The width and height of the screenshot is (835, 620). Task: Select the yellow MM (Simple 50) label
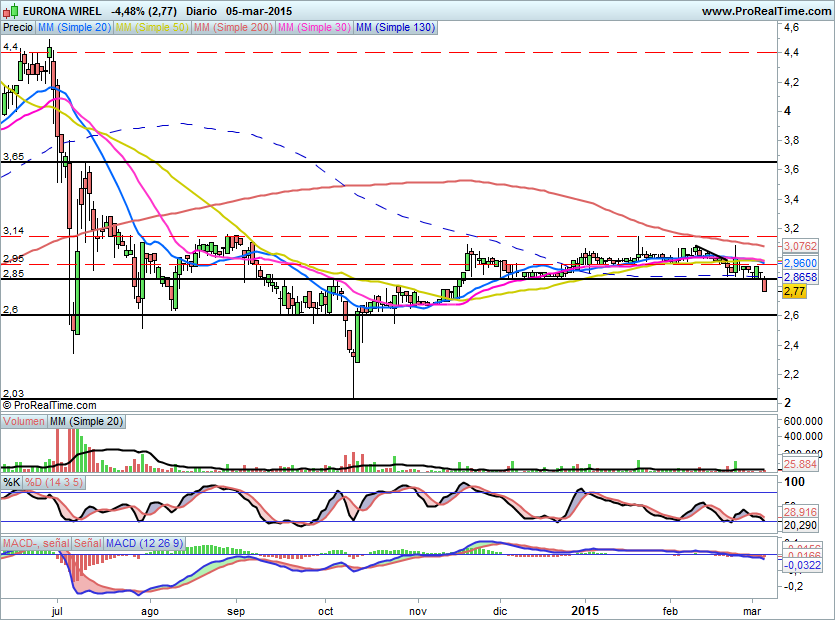click(152, 27)
